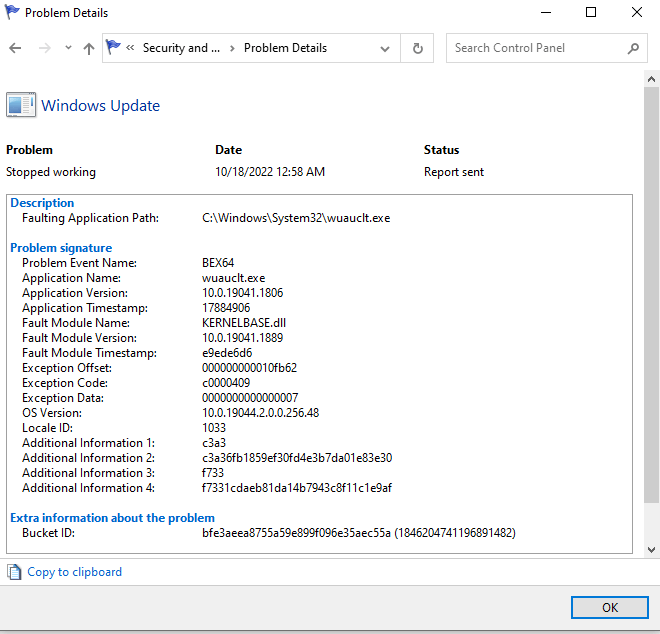
Task: Click the vertical scrollbar thumb
Action: pos(651,295)
